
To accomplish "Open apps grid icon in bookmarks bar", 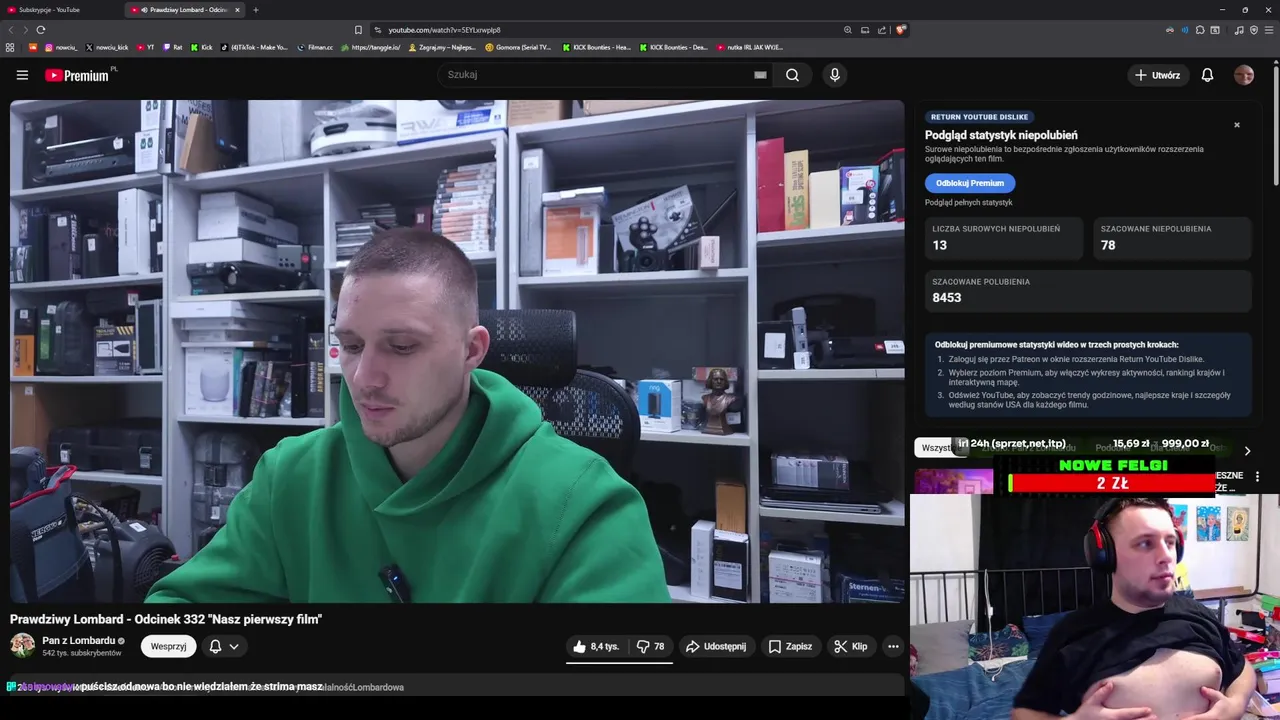I will (10, 47).
